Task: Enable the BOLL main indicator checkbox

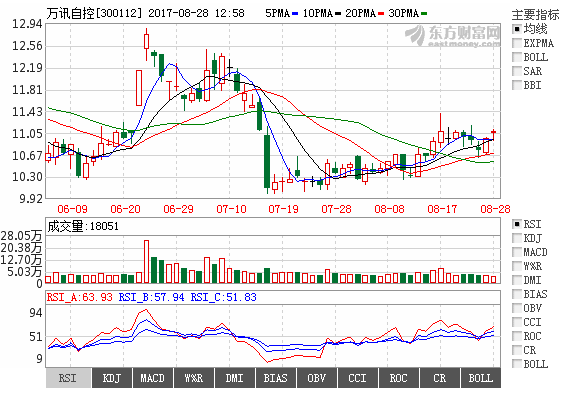Action: tap(517, 57)
